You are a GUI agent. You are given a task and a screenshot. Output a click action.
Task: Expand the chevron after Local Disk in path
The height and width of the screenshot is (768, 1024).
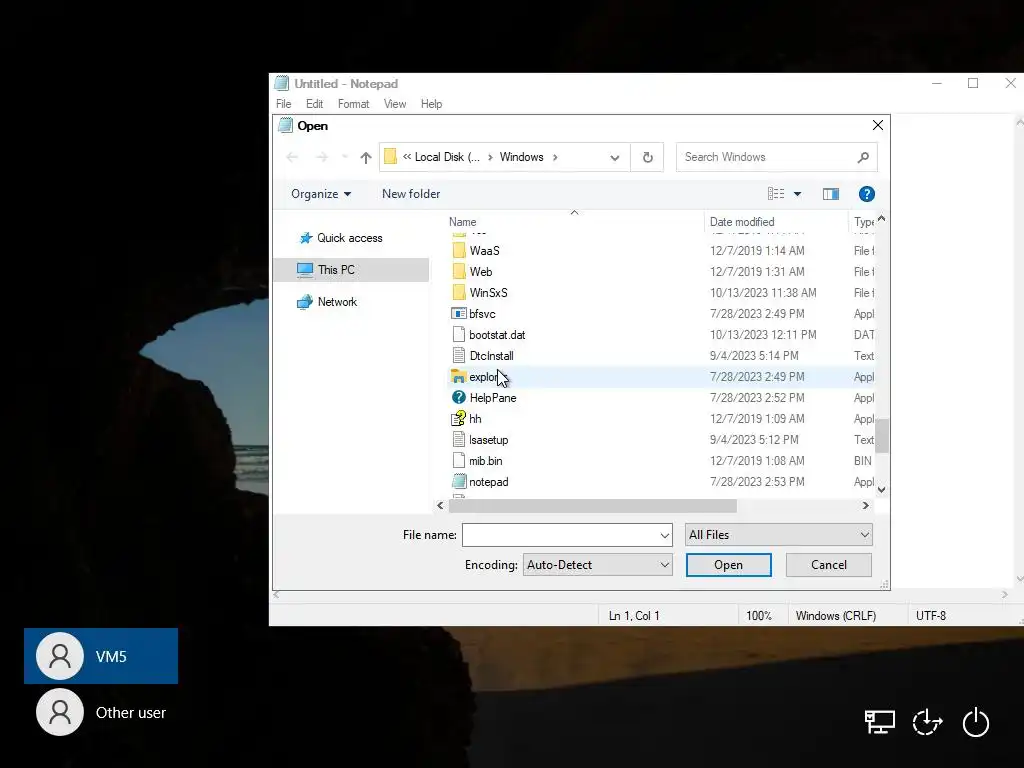click(490, 157)
